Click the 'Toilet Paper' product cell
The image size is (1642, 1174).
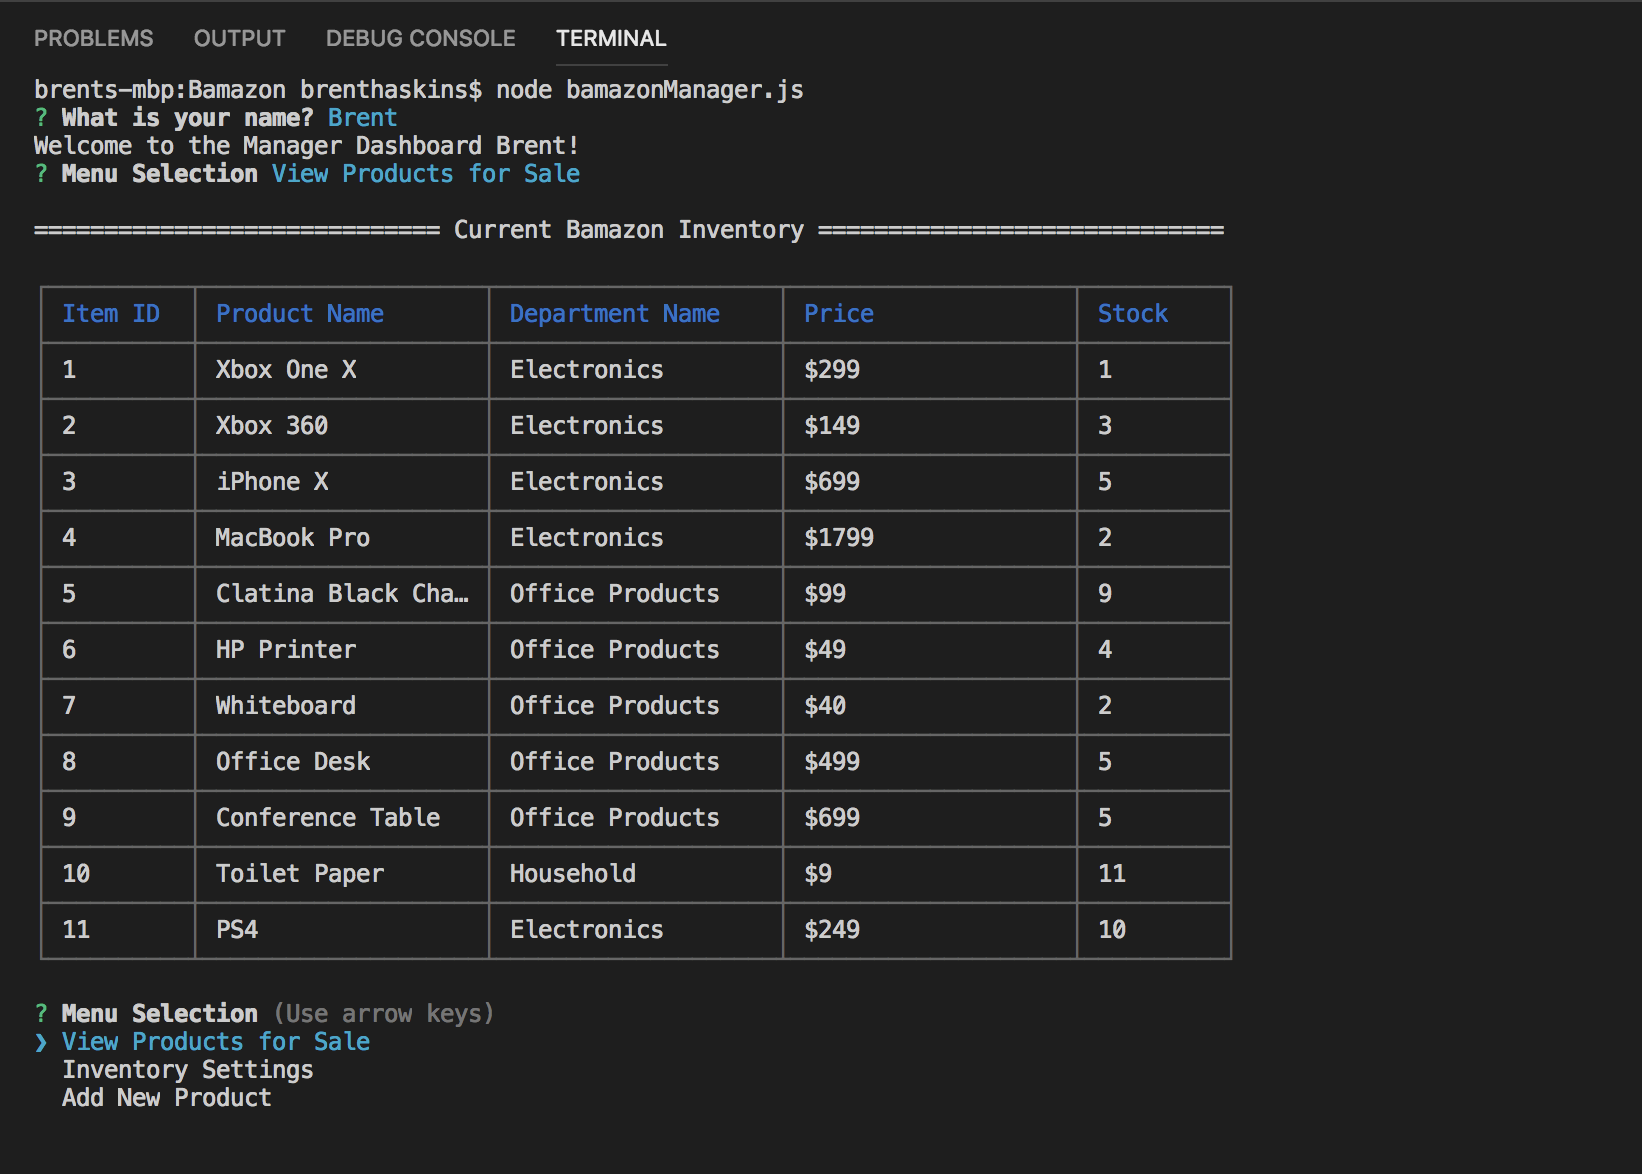tap(342, 874)
